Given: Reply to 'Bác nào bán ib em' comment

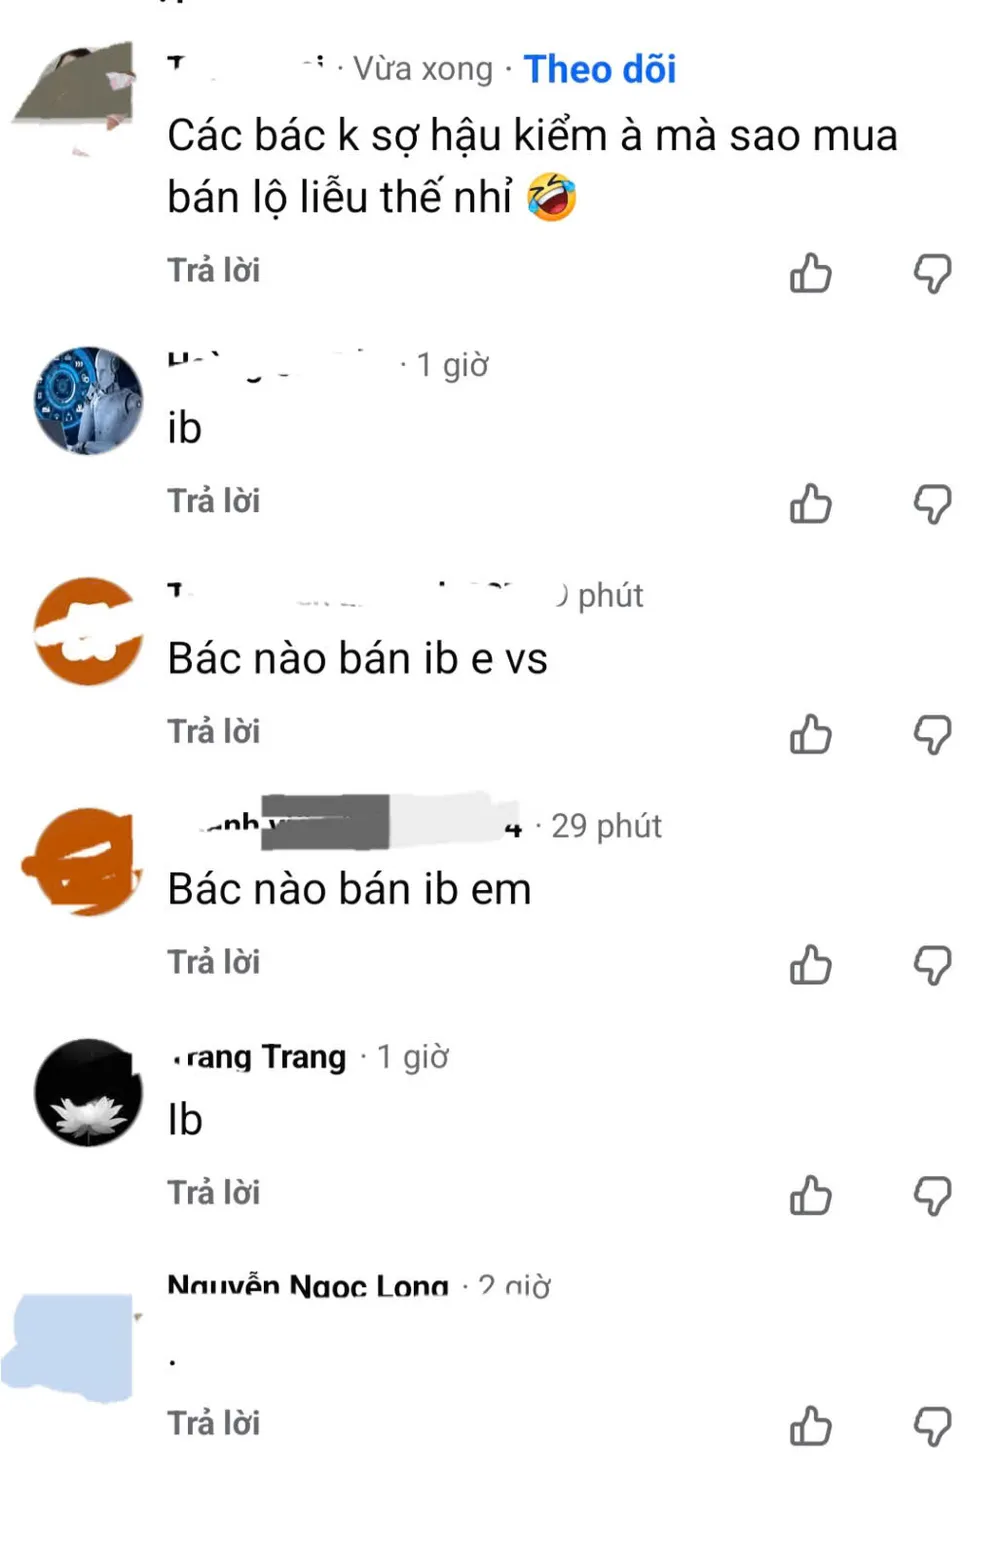Looking at the screenshot, I should click(213, 962).
